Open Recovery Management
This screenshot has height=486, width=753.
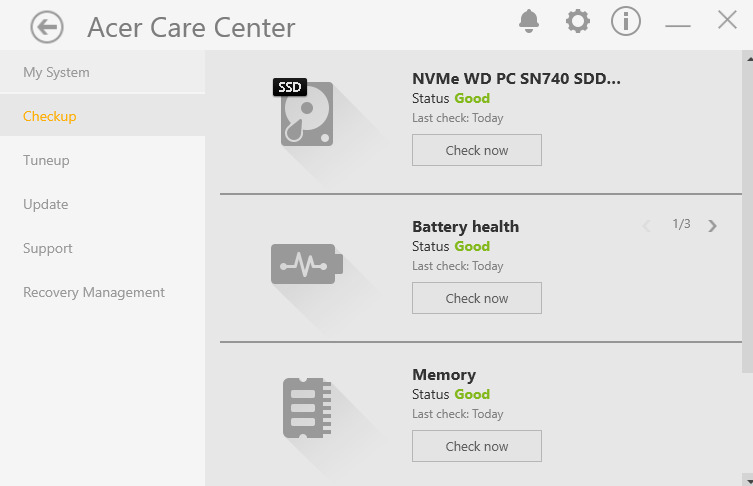(x=94, y=292)
